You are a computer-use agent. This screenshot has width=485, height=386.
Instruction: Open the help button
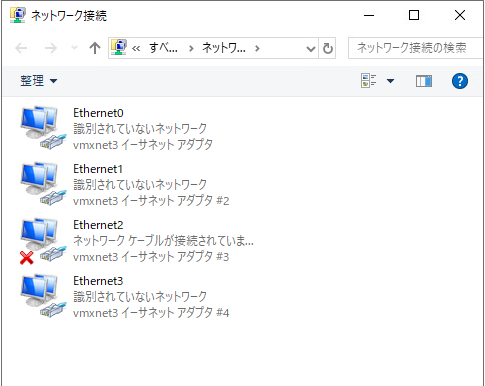[x=460, y=81]
